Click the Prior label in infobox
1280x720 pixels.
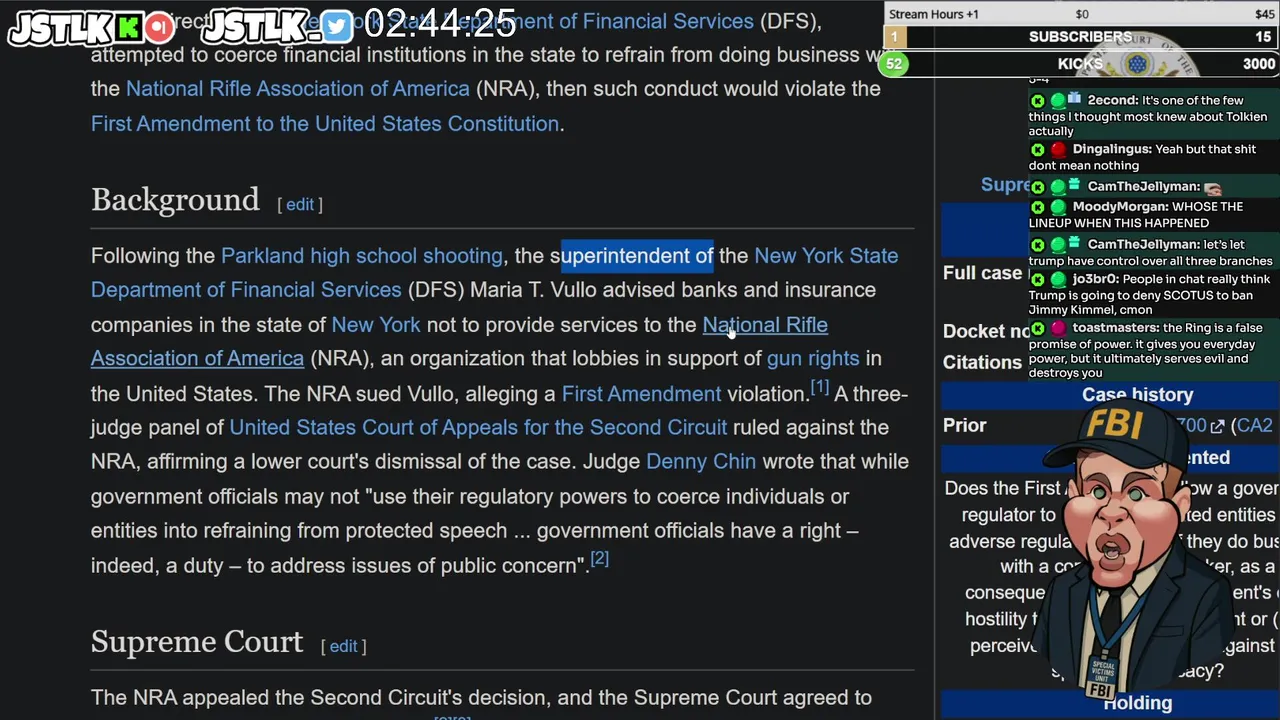coord(964,426)
